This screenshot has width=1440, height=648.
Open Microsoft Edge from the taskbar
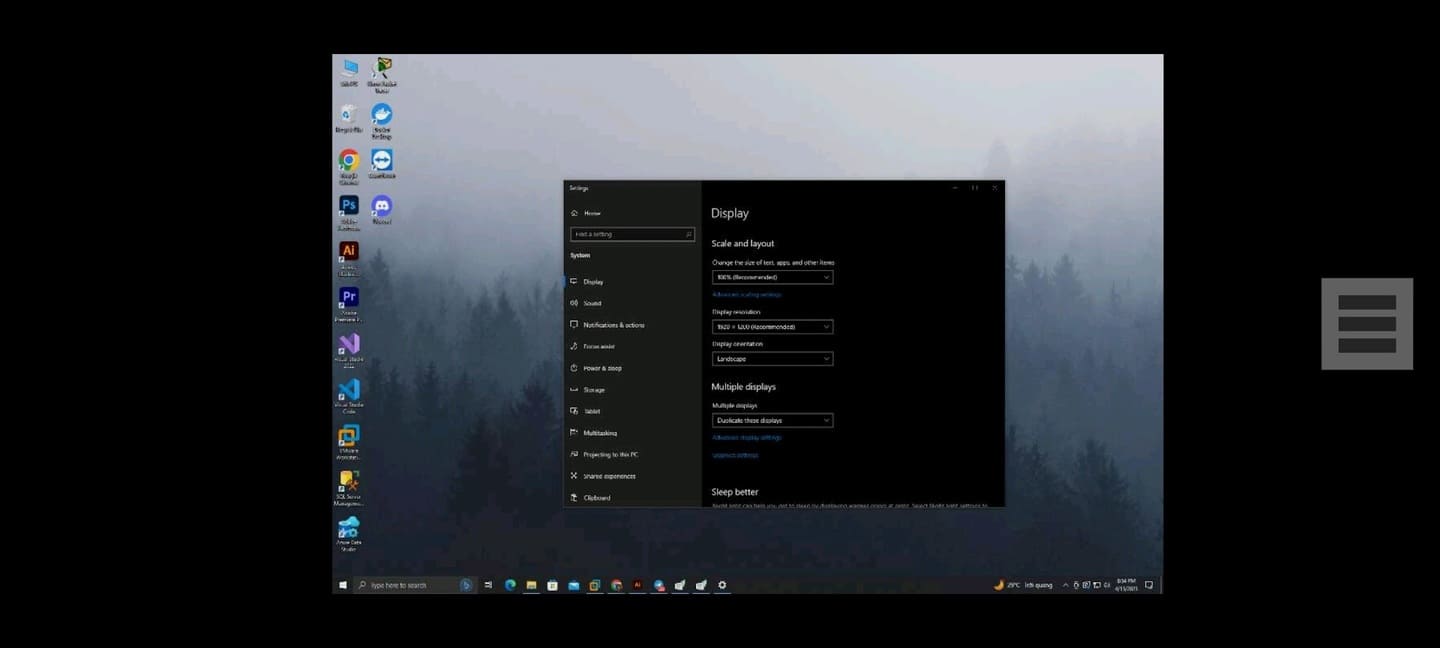click(x=510, y=585)
